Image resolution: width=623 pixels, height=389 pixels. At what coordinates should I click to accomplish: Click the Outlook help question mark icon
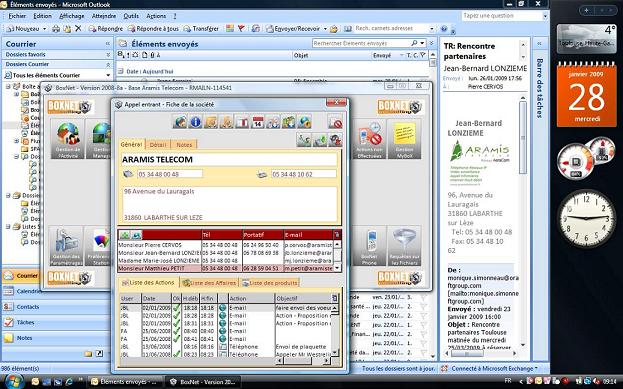pyautogui.click(x=444, y=29)
